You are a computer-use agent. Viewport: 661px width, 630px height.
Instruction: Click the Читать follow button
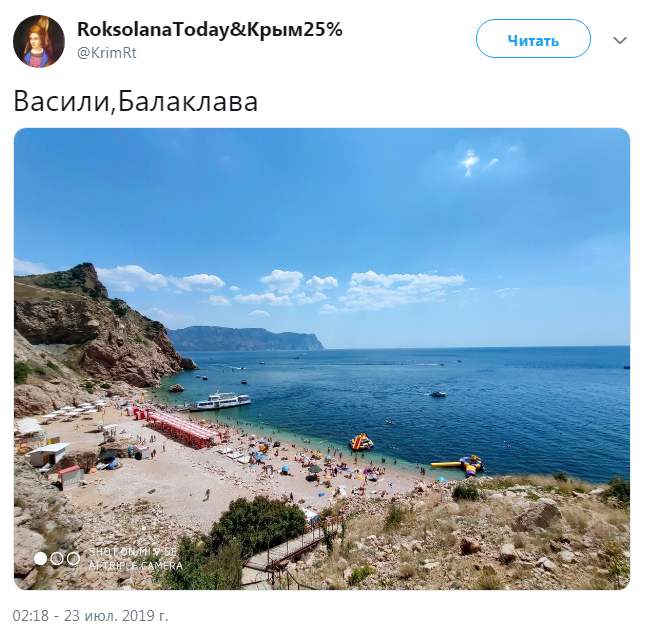point(533,39)
